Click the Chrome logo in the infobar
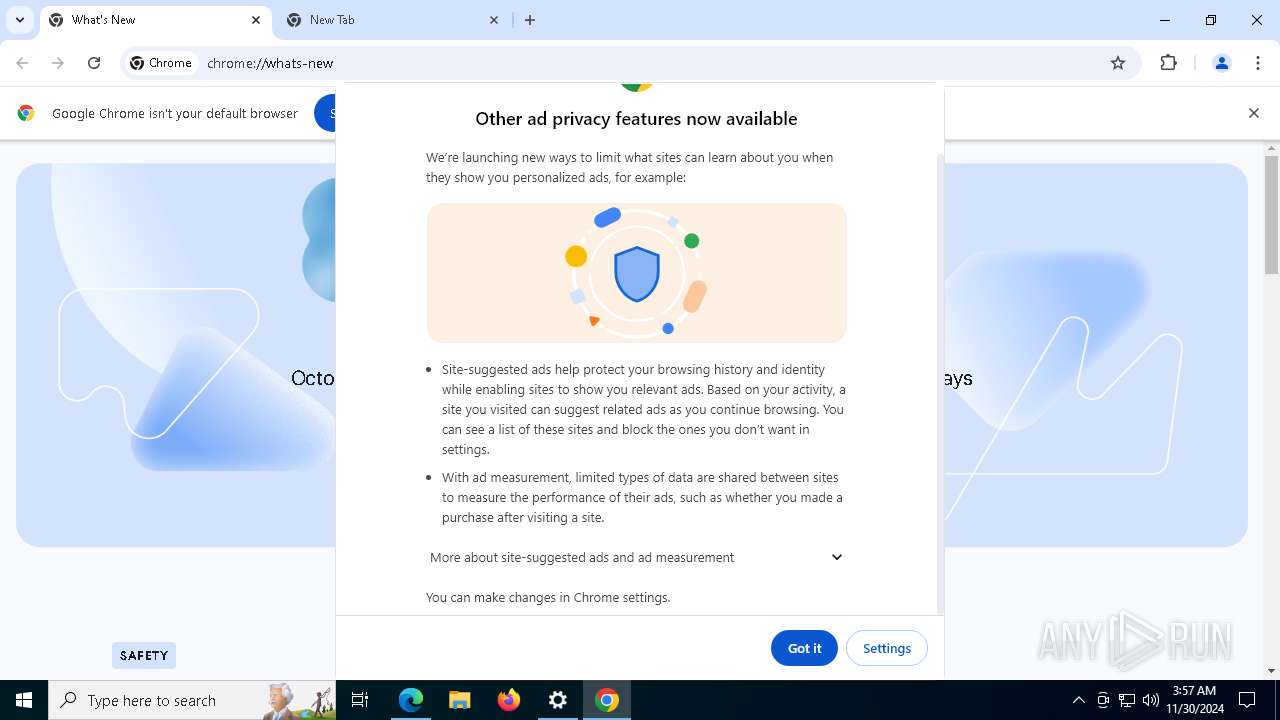 click(x=26, y=113)
